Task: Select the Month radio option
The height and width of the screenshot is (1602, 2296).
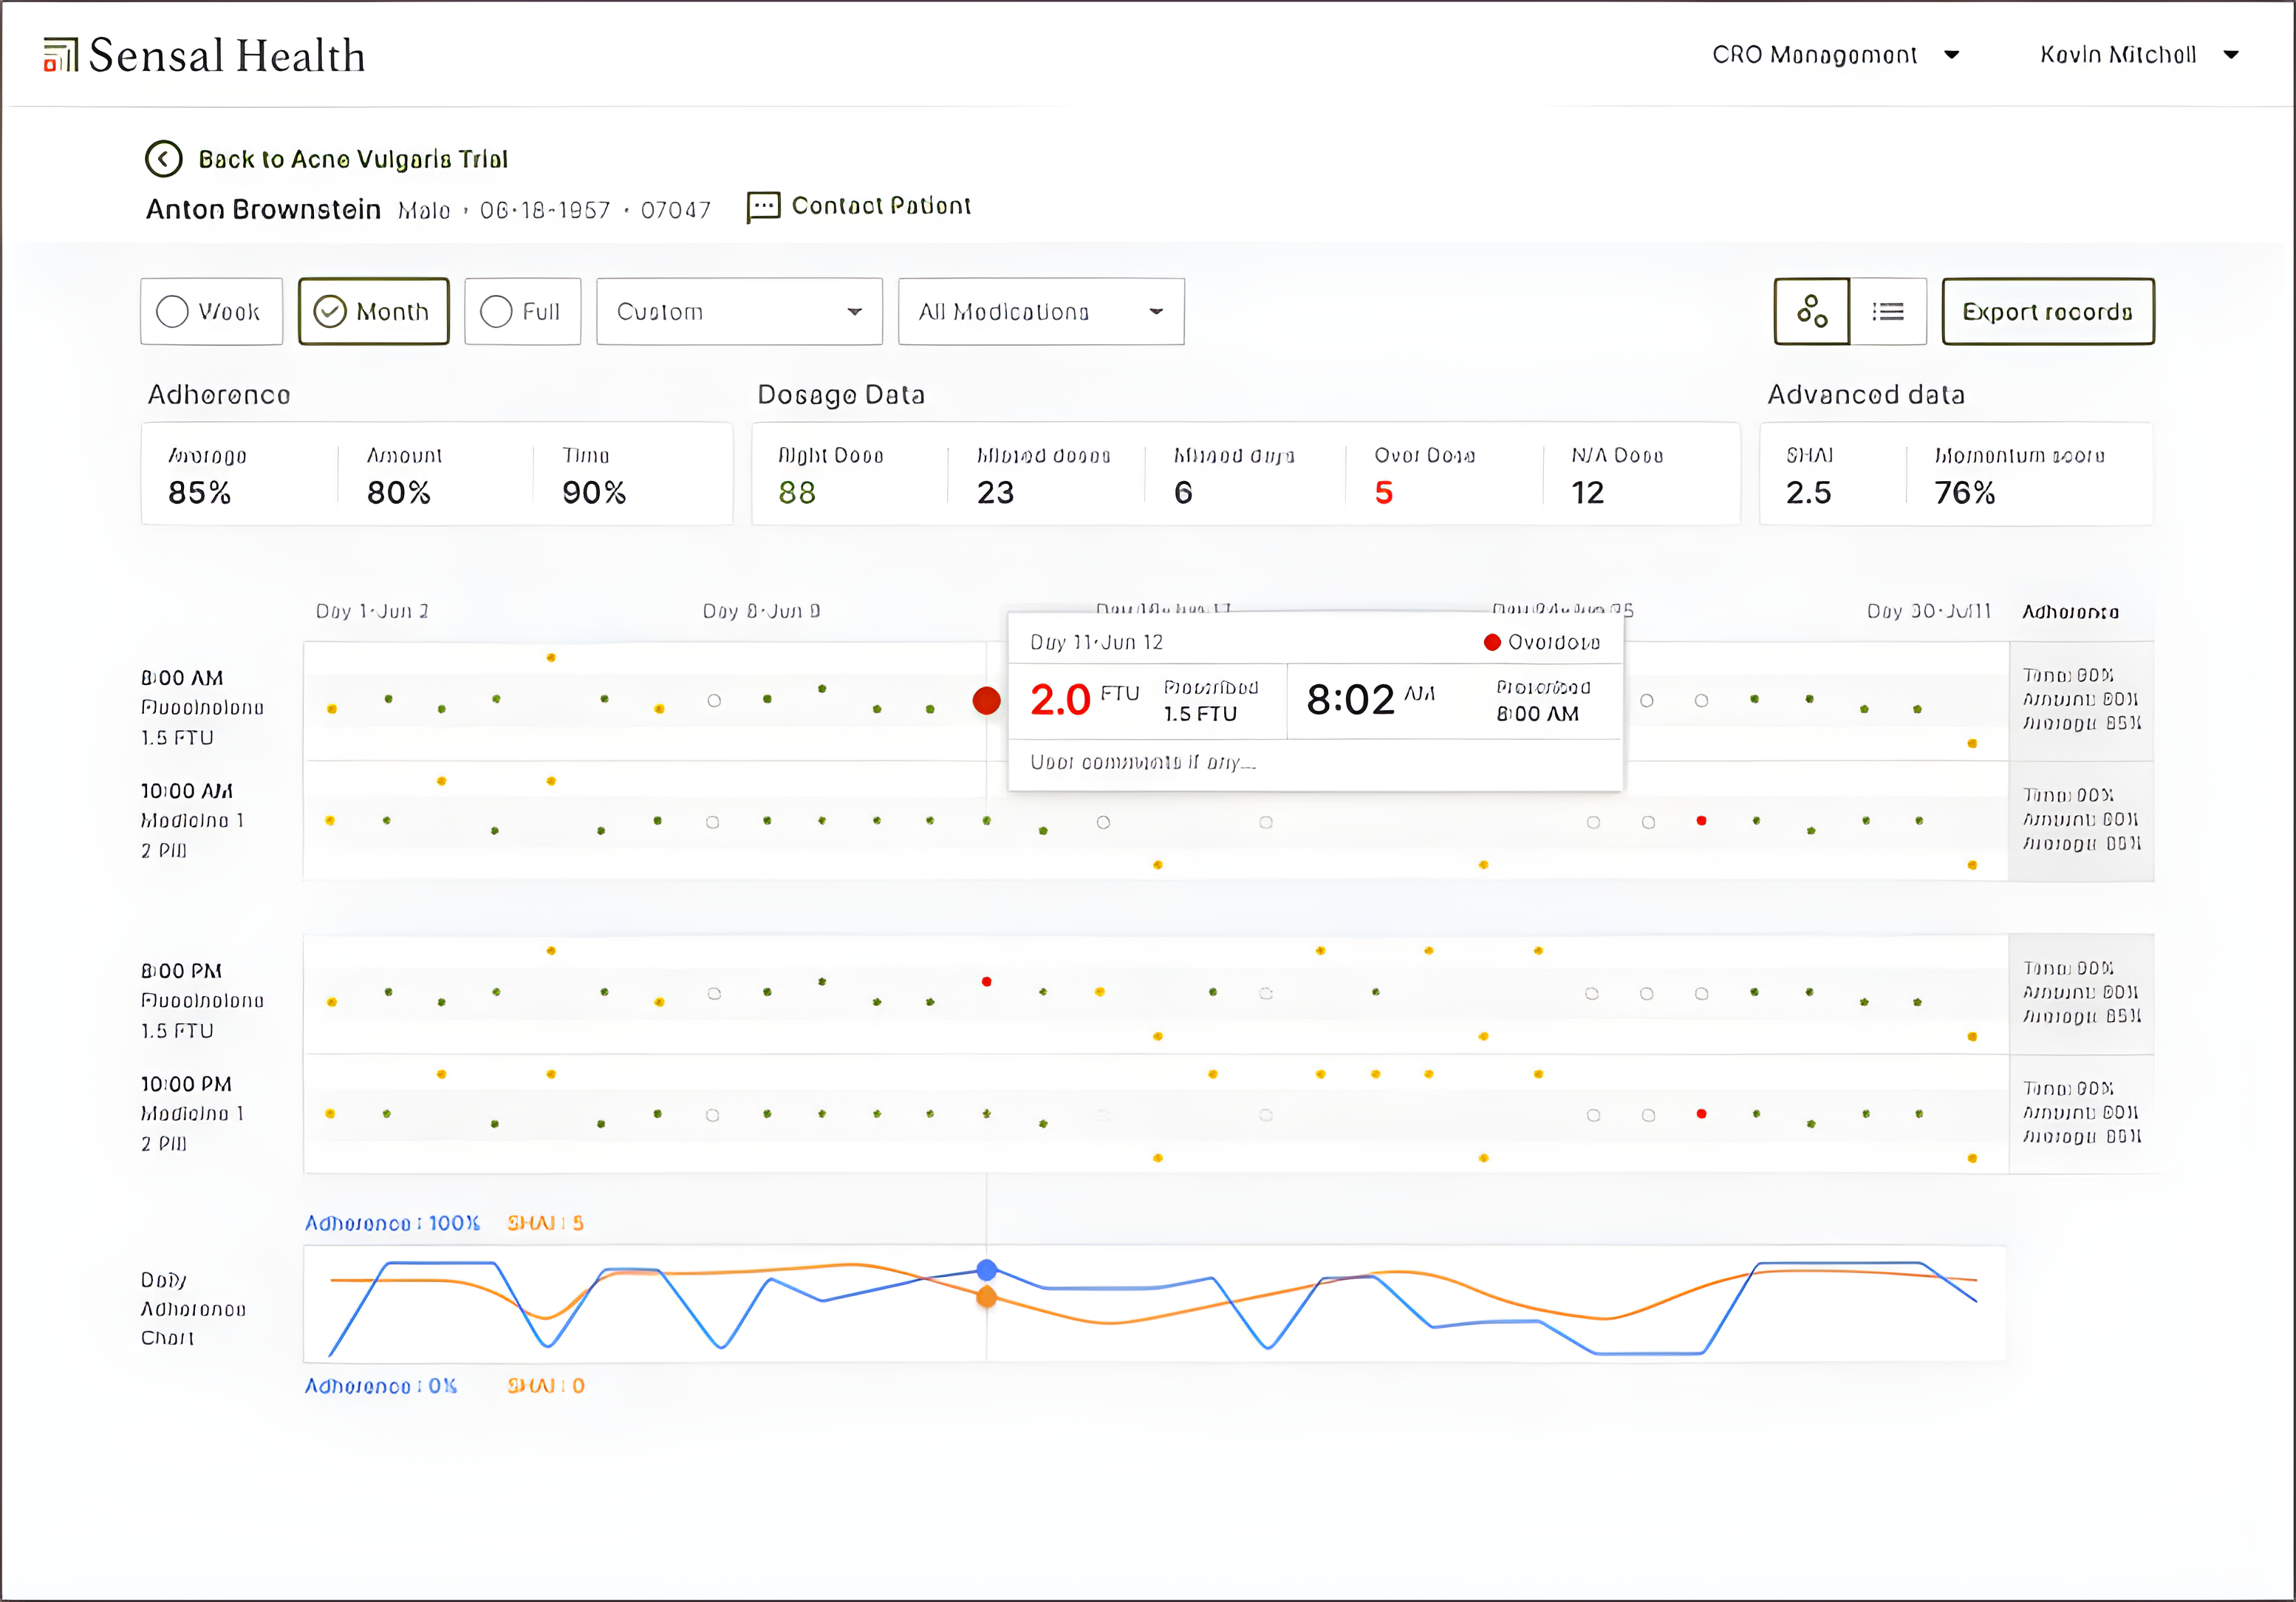Action: coord(373,311)
